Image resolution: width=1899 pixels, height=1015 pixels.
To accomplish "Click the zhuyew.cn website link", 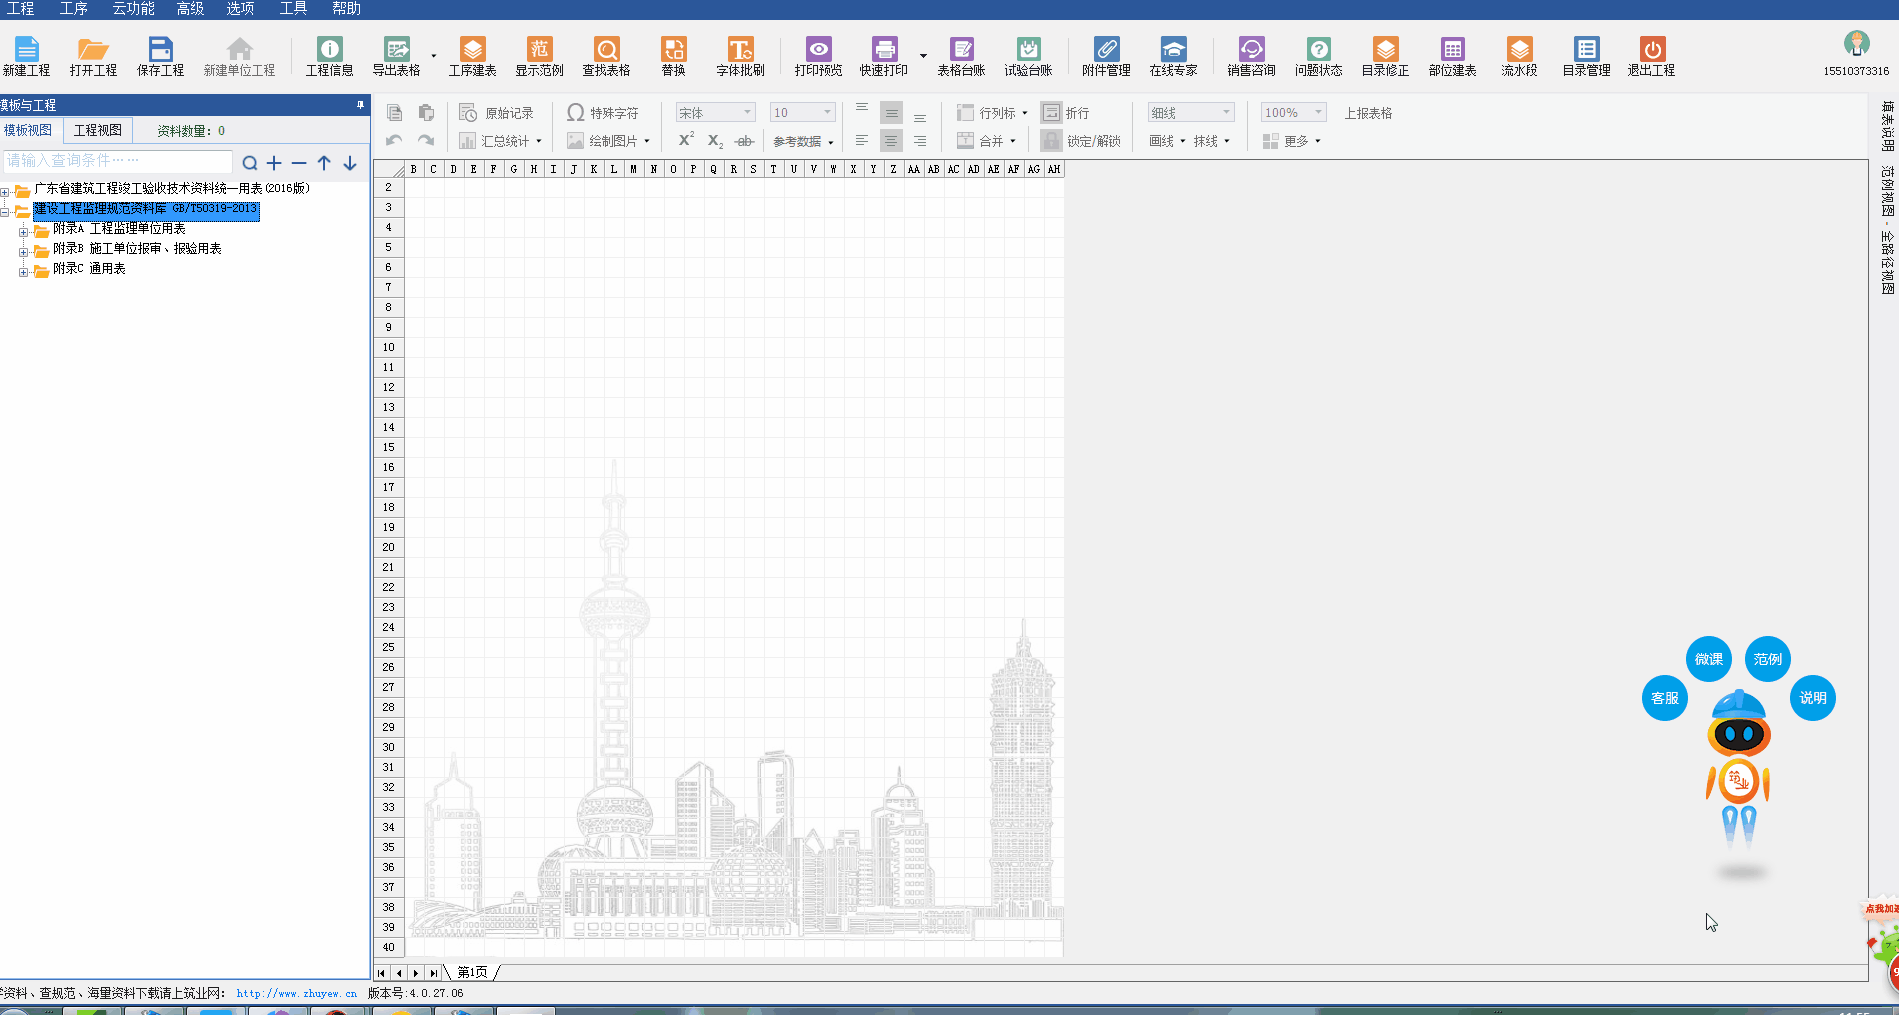I will [x=296, y=993].
